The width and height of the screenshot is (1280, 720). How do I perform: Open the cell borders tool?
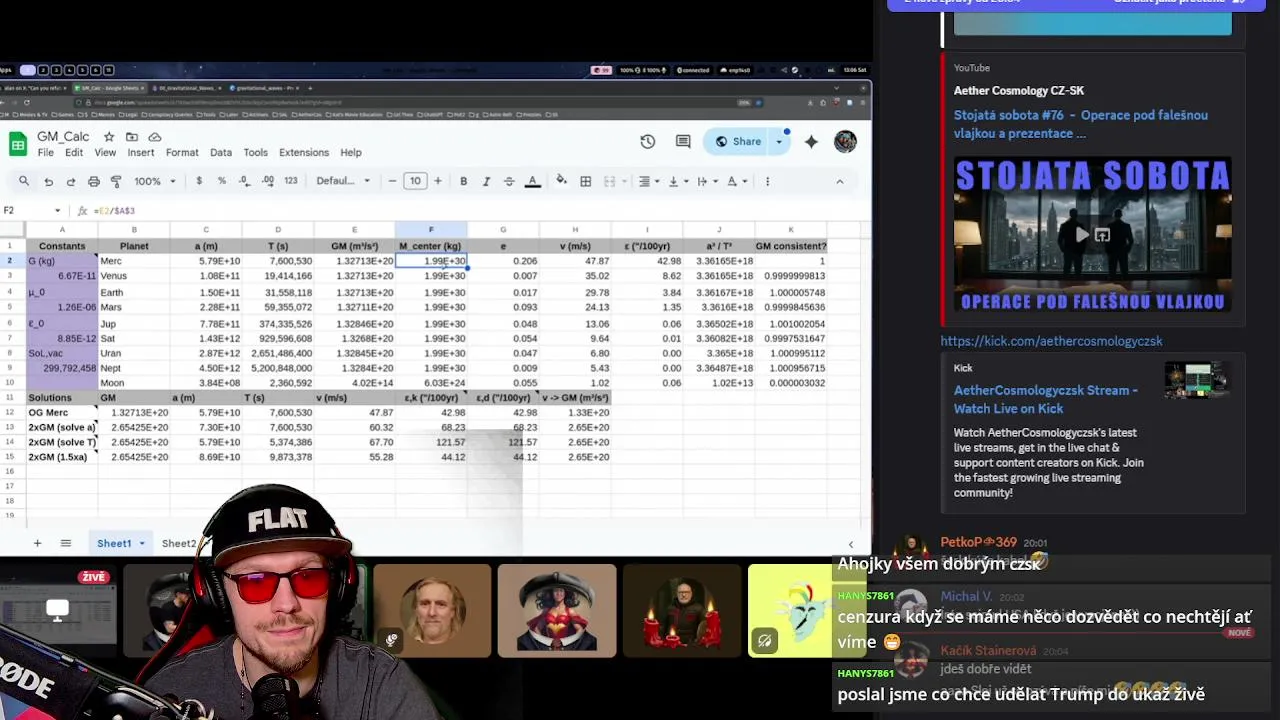click(585, 181)
